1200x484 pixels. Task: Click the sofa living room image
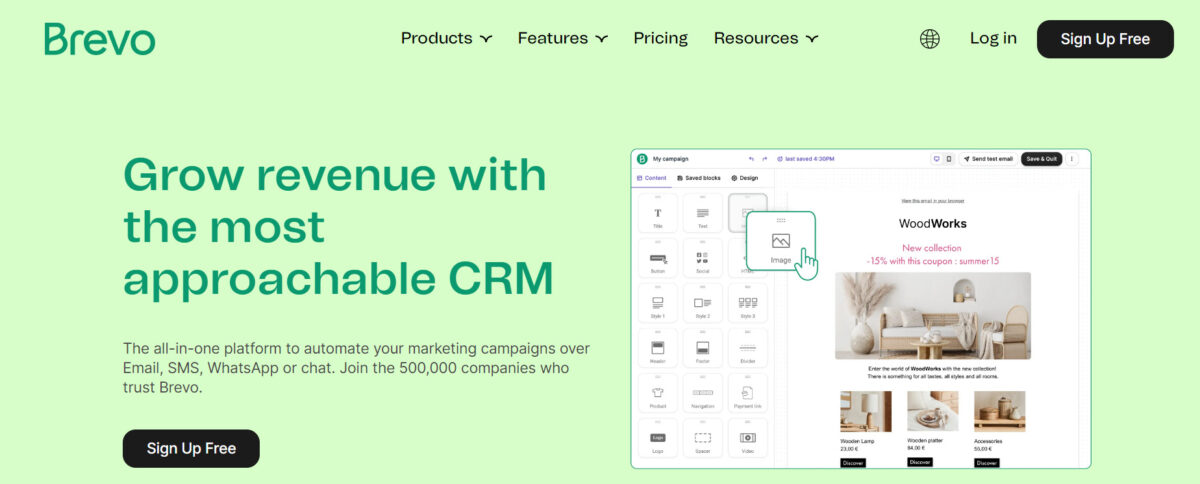tap(933, 316)
